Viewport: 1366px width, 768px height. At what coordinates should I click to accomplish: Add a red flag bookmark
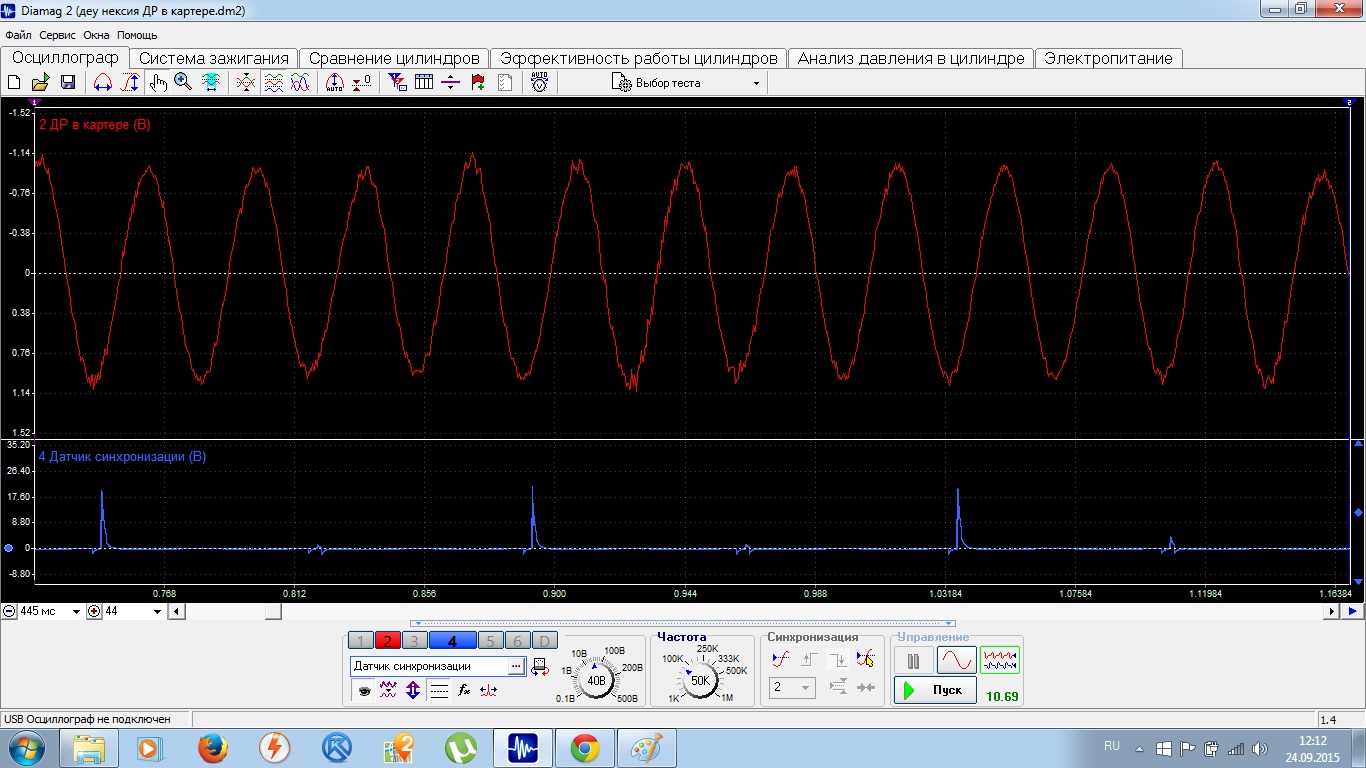pyautogui.click(x=478, y=83)
